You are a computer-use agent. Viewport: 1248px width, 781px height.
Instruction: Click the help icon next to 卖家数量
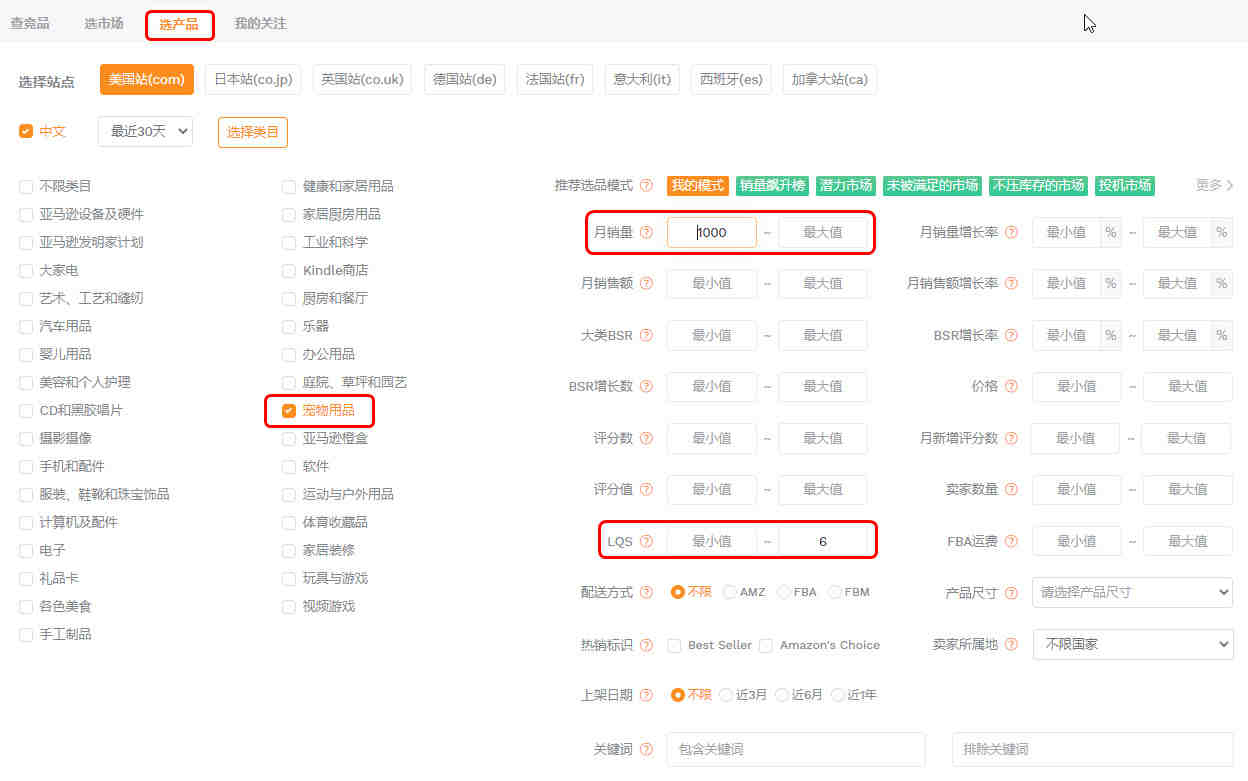click(x=1011, y=489)
